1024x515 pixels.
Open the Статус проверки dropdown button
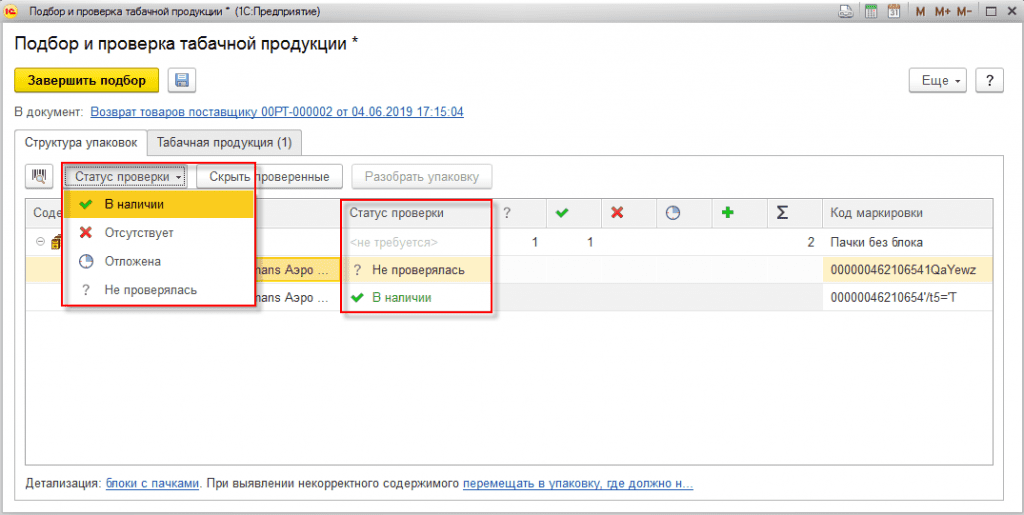pos(129,177)
